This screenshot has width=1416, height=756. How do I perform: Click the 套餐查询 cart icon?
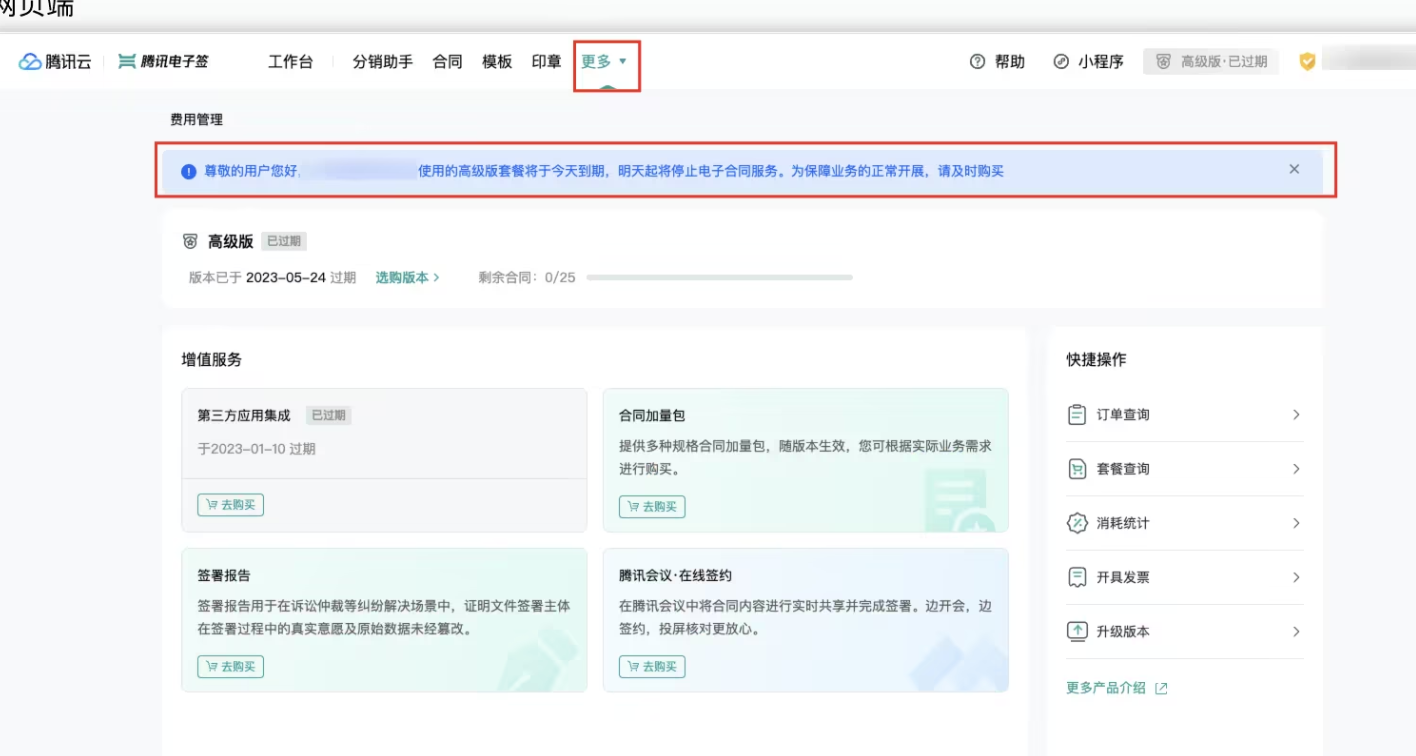[x=1077, y=469]
